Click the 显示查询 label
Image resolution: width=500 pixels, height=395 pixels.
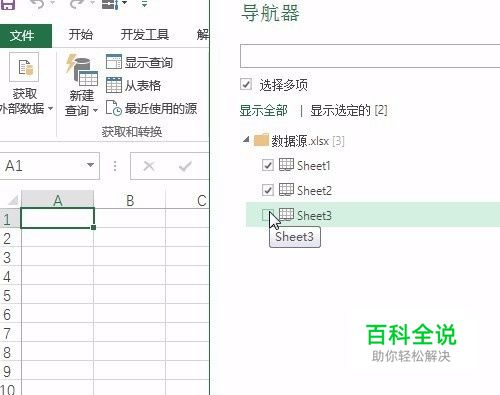click(149, 62)
